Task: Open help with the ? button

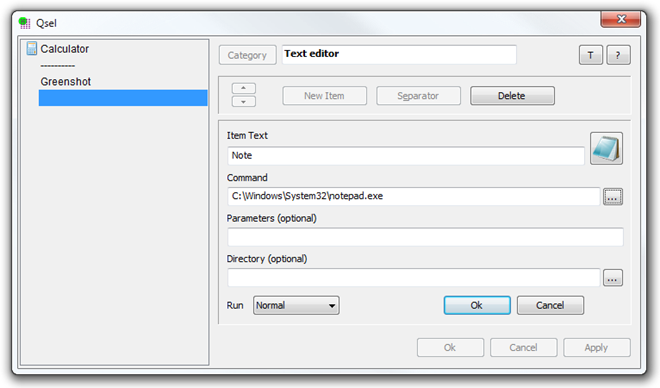Action: (x=618, y=55)
